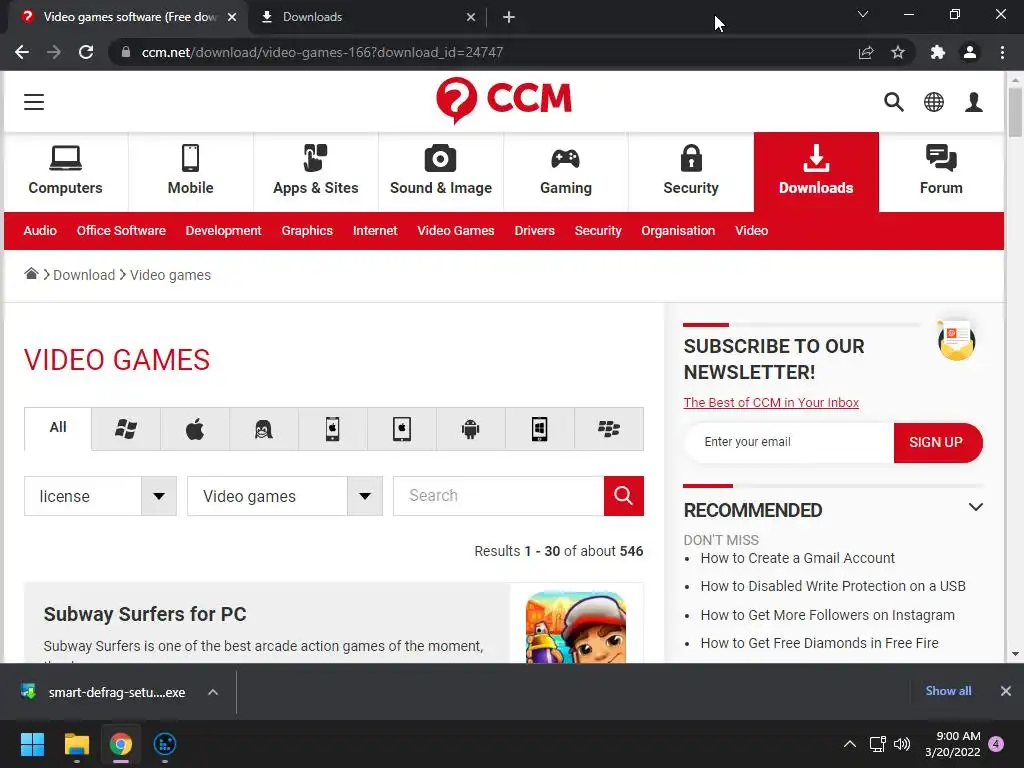This screenshot has width=1024, height=768.
Task: Open Development category
Action: coord(223,231)
